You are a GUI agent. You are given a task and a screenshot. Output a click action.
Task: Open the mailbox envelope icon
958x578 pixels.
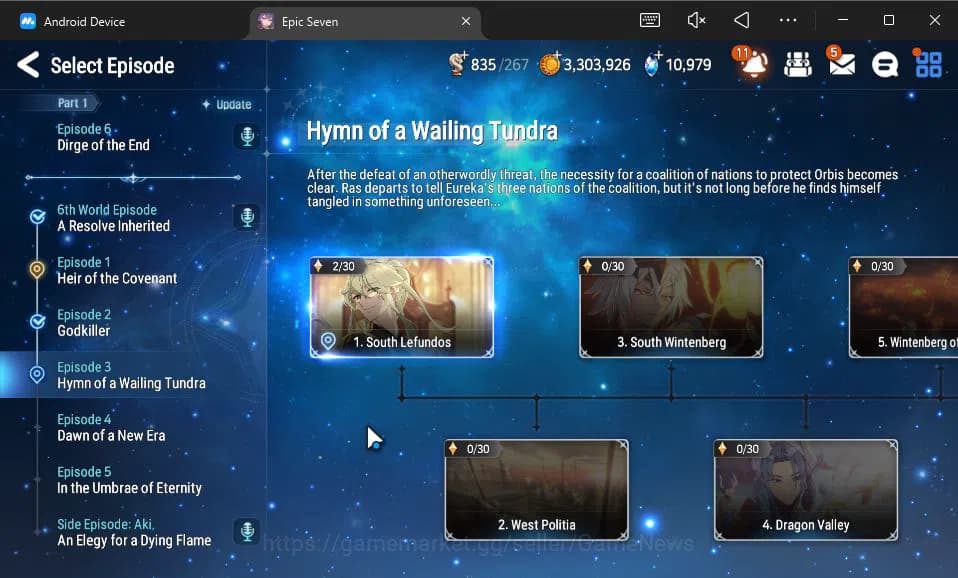click(x=842, y=65)
